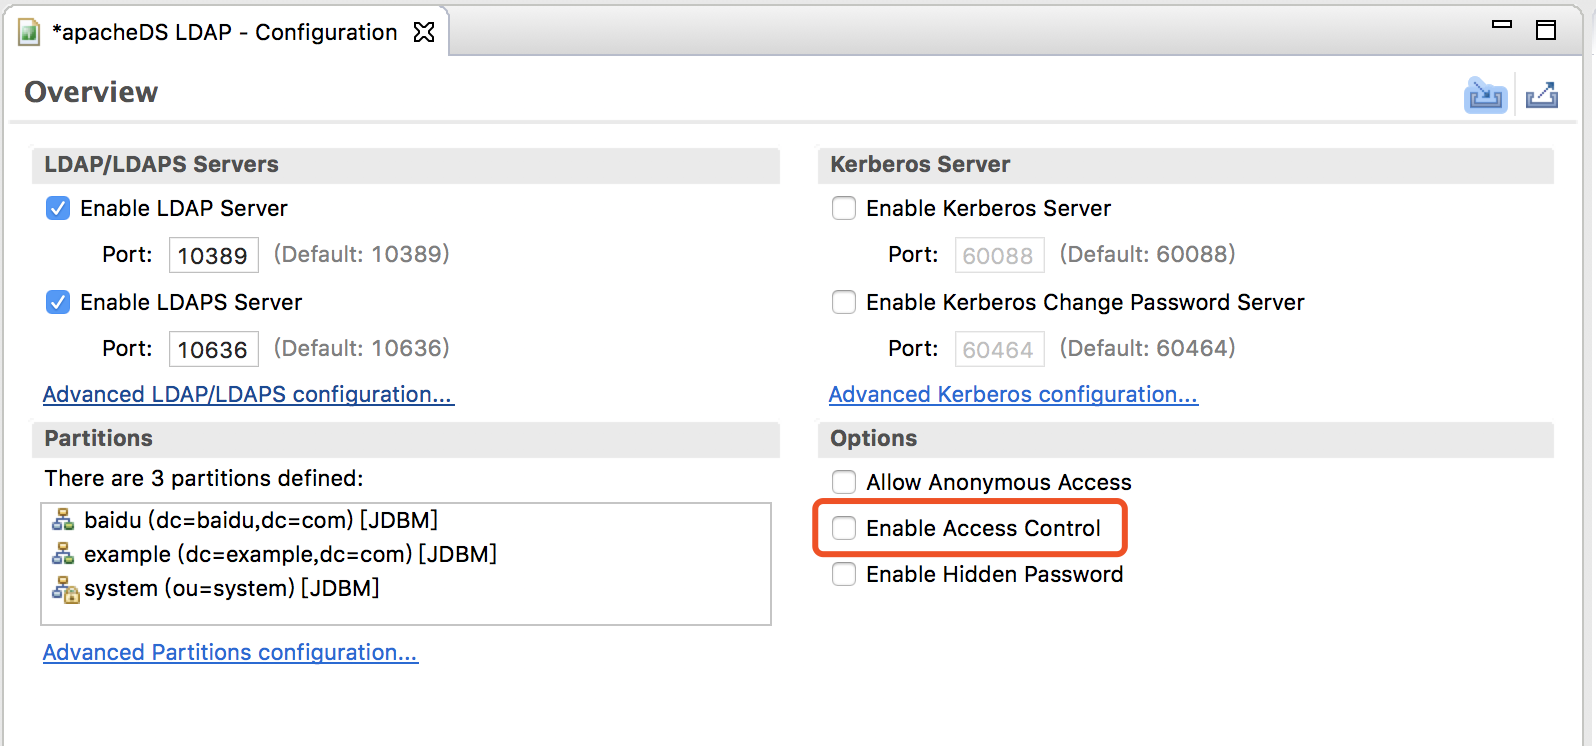This screenshot has height=746, width=1596.
Task: Check Allow Anonymous Access
Action: pos(843,482)
